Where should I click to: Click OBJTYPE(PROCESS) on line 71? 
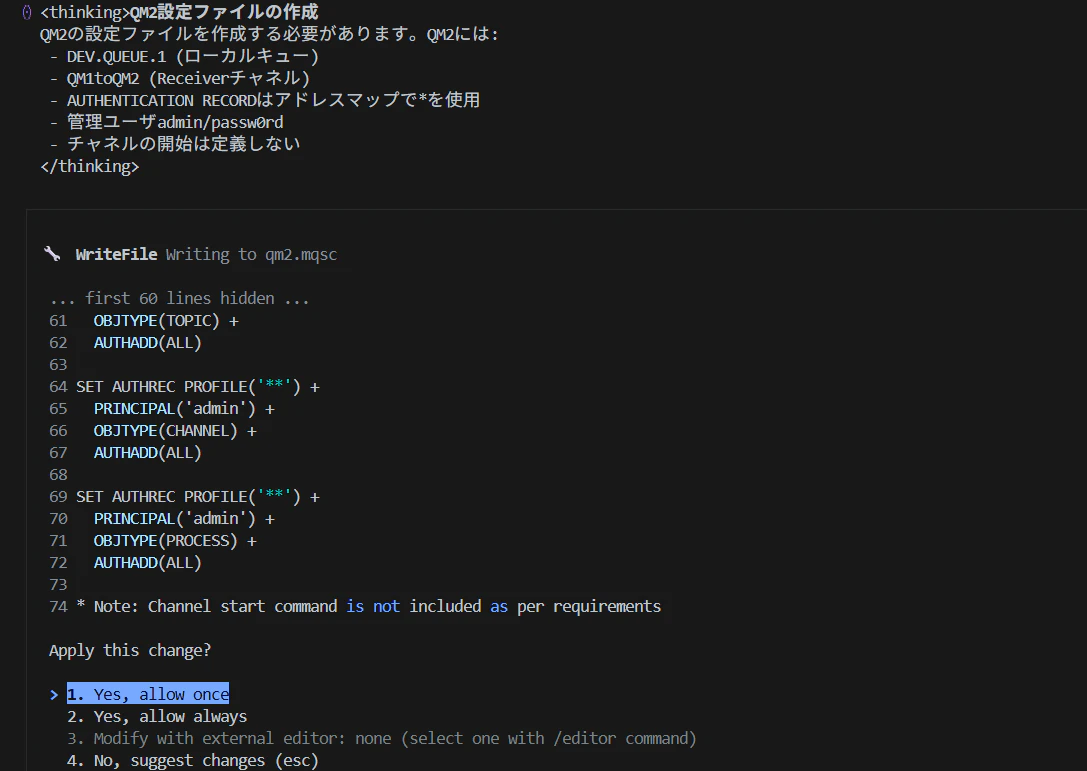[166, 541]
